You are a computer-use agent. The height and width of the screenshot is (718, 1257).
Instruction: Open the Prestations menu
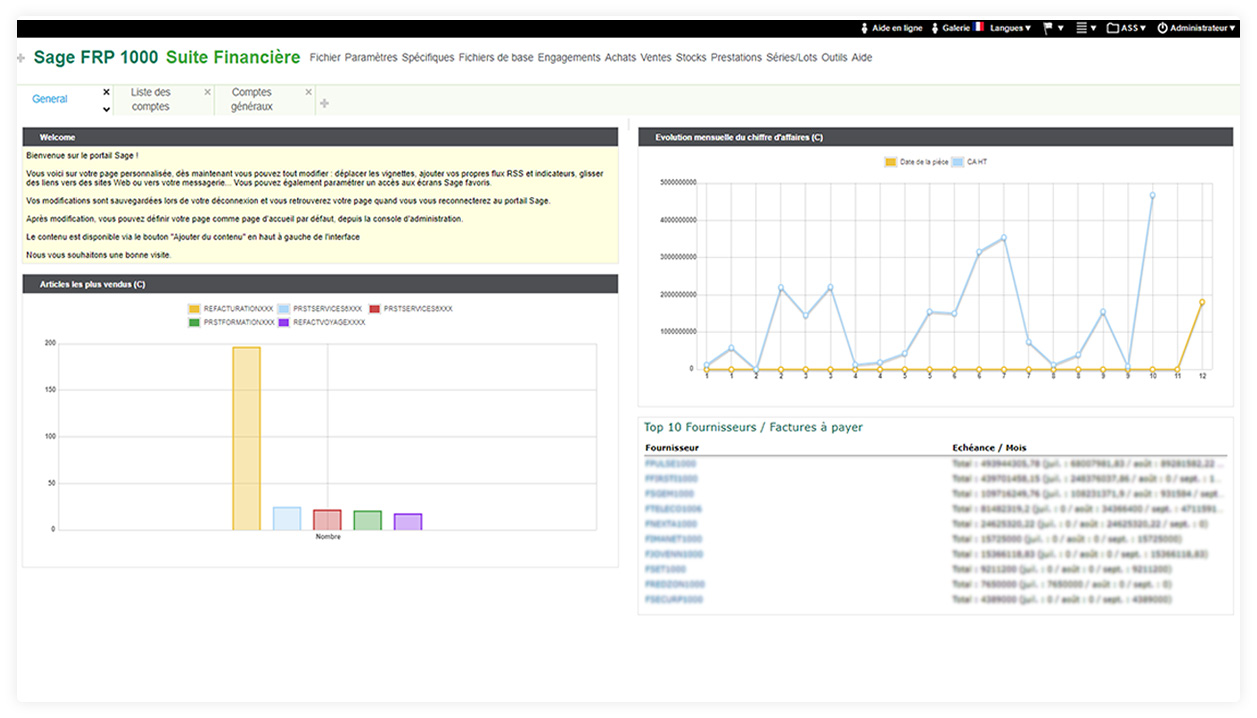point(736,58)
